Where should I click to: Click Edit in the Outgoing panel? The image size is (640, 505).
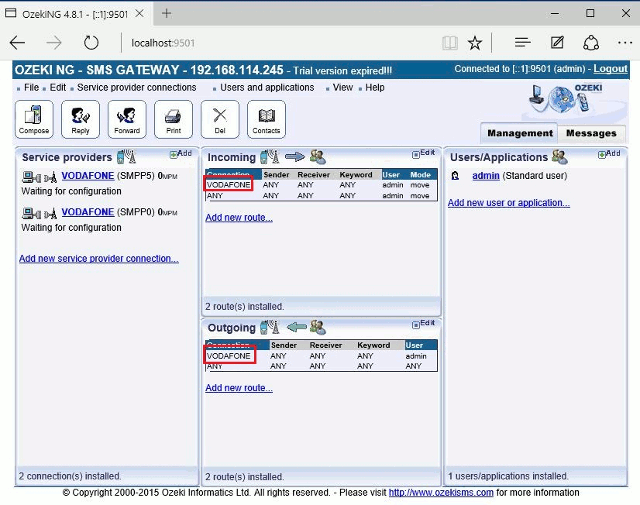pyautogui.click(x=424, y=324)
